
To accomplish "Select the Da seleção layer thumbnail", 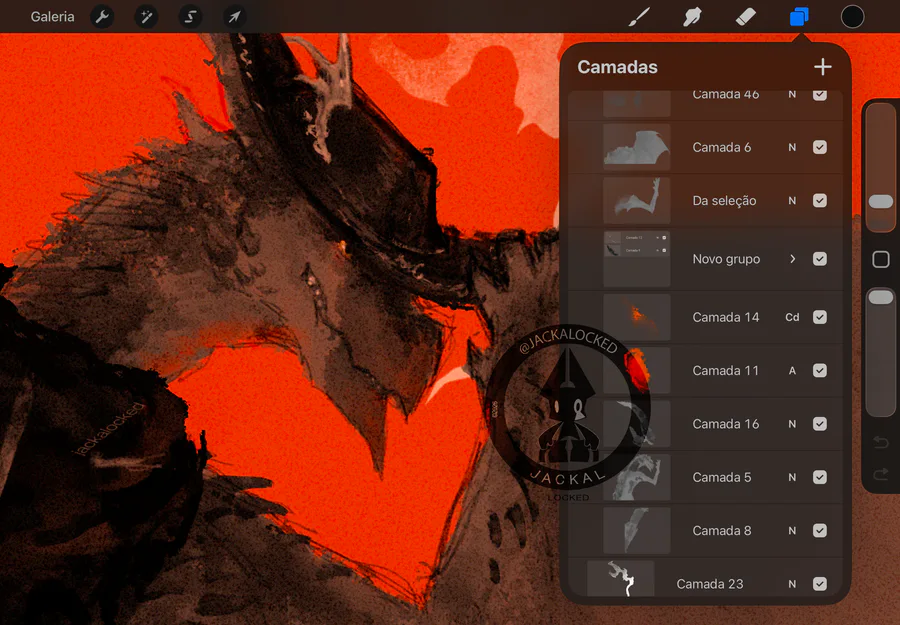I will coord(637,201).
